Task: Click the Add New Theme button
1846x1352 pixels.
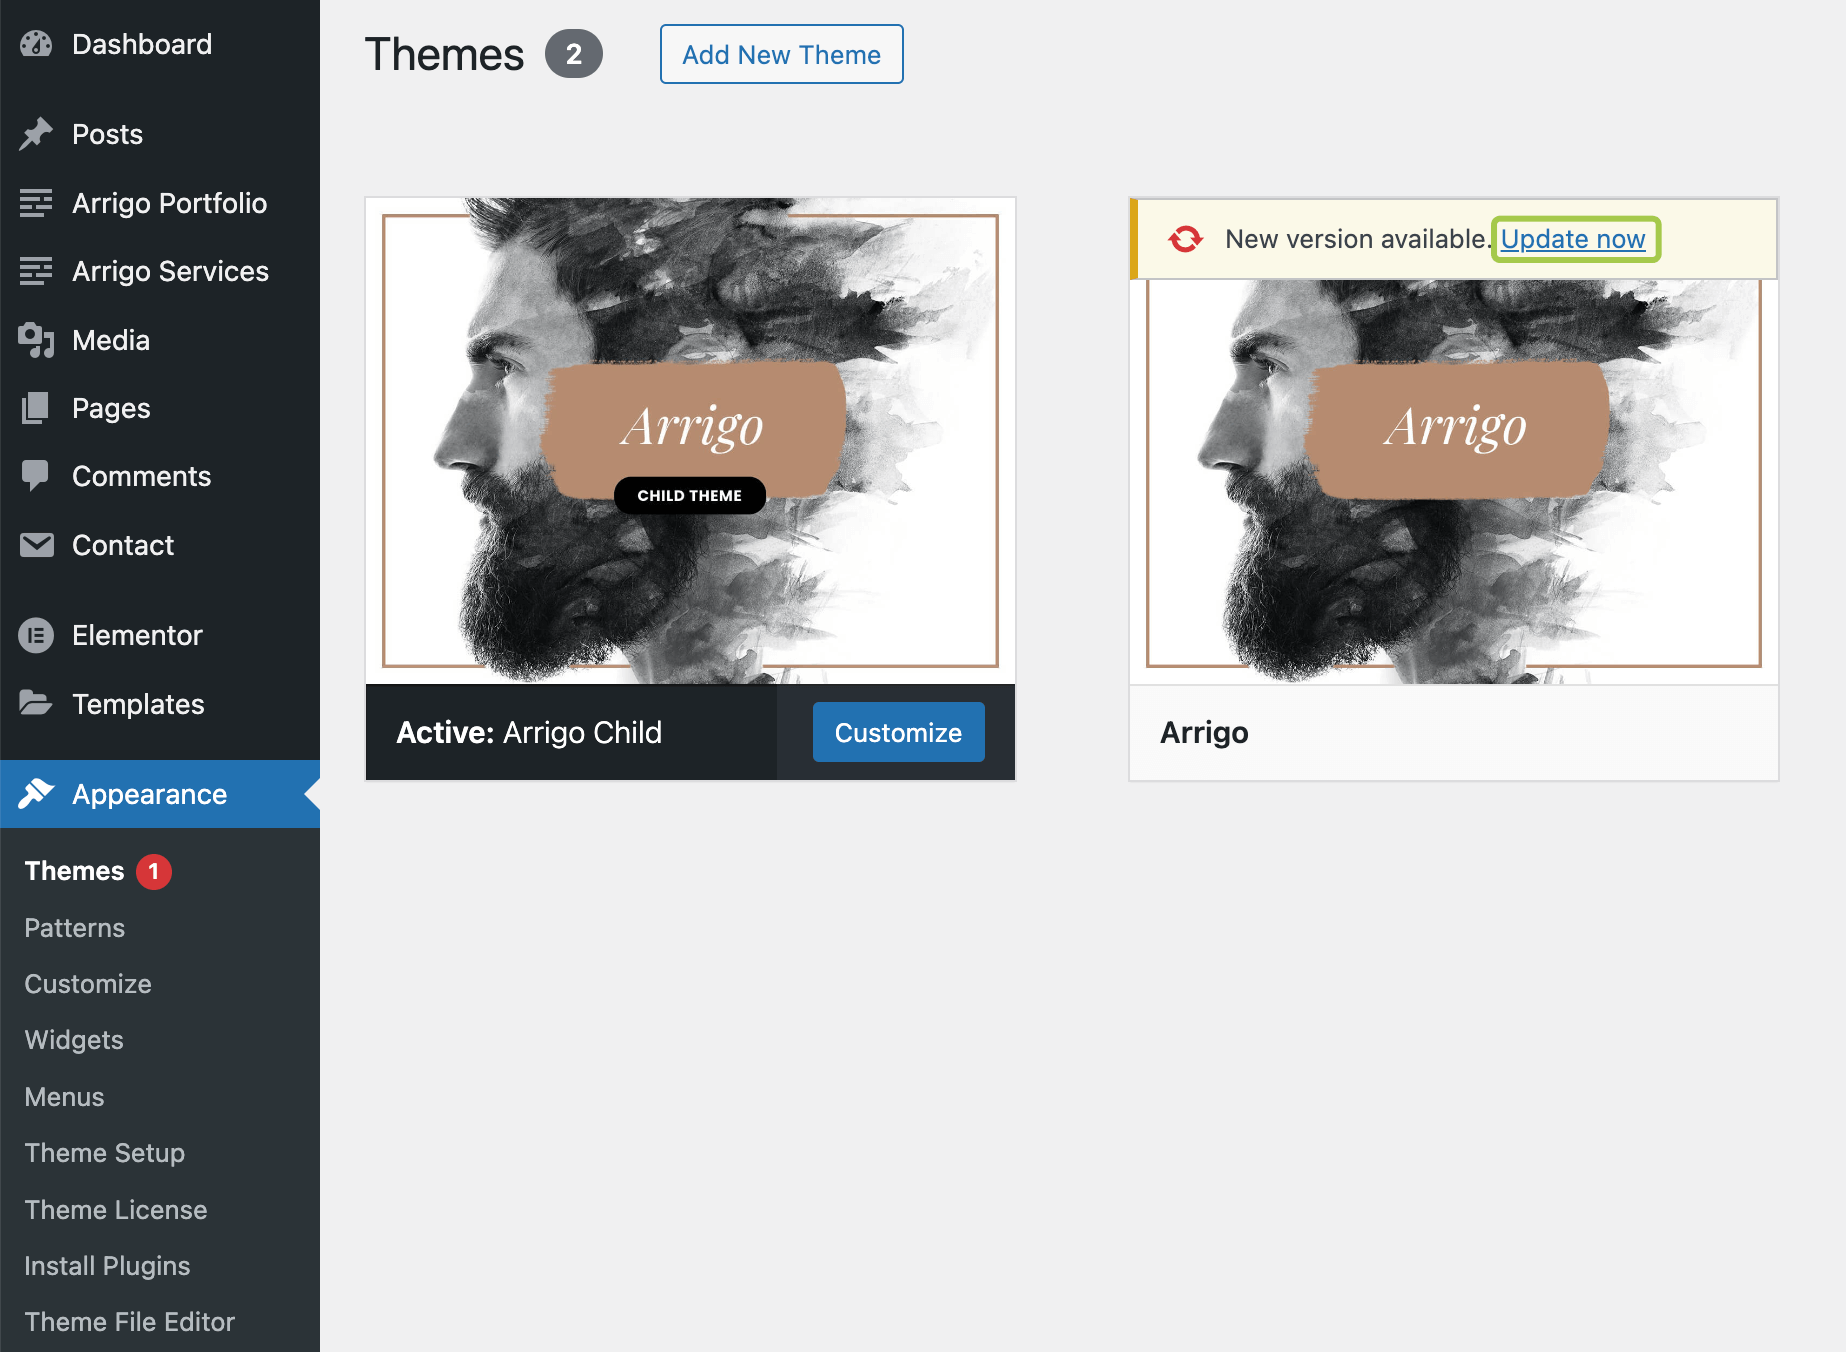Action: point(781,55)
